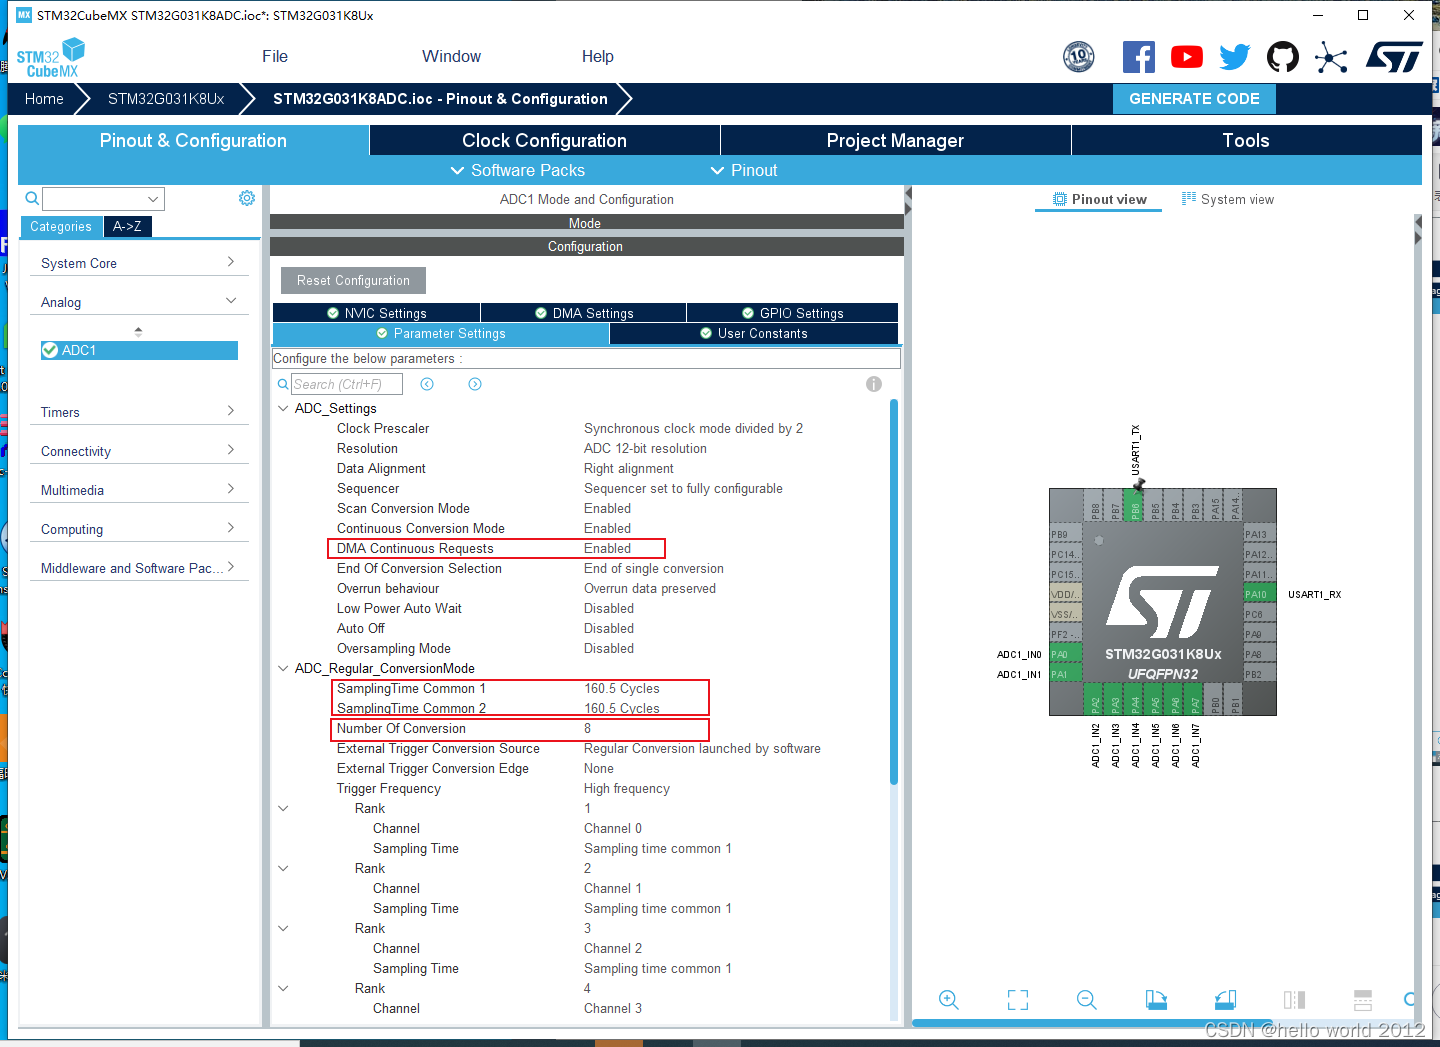Click the ST community network icon
The width and height of the screenshot is (1440, 1047).
[1331, 57]
